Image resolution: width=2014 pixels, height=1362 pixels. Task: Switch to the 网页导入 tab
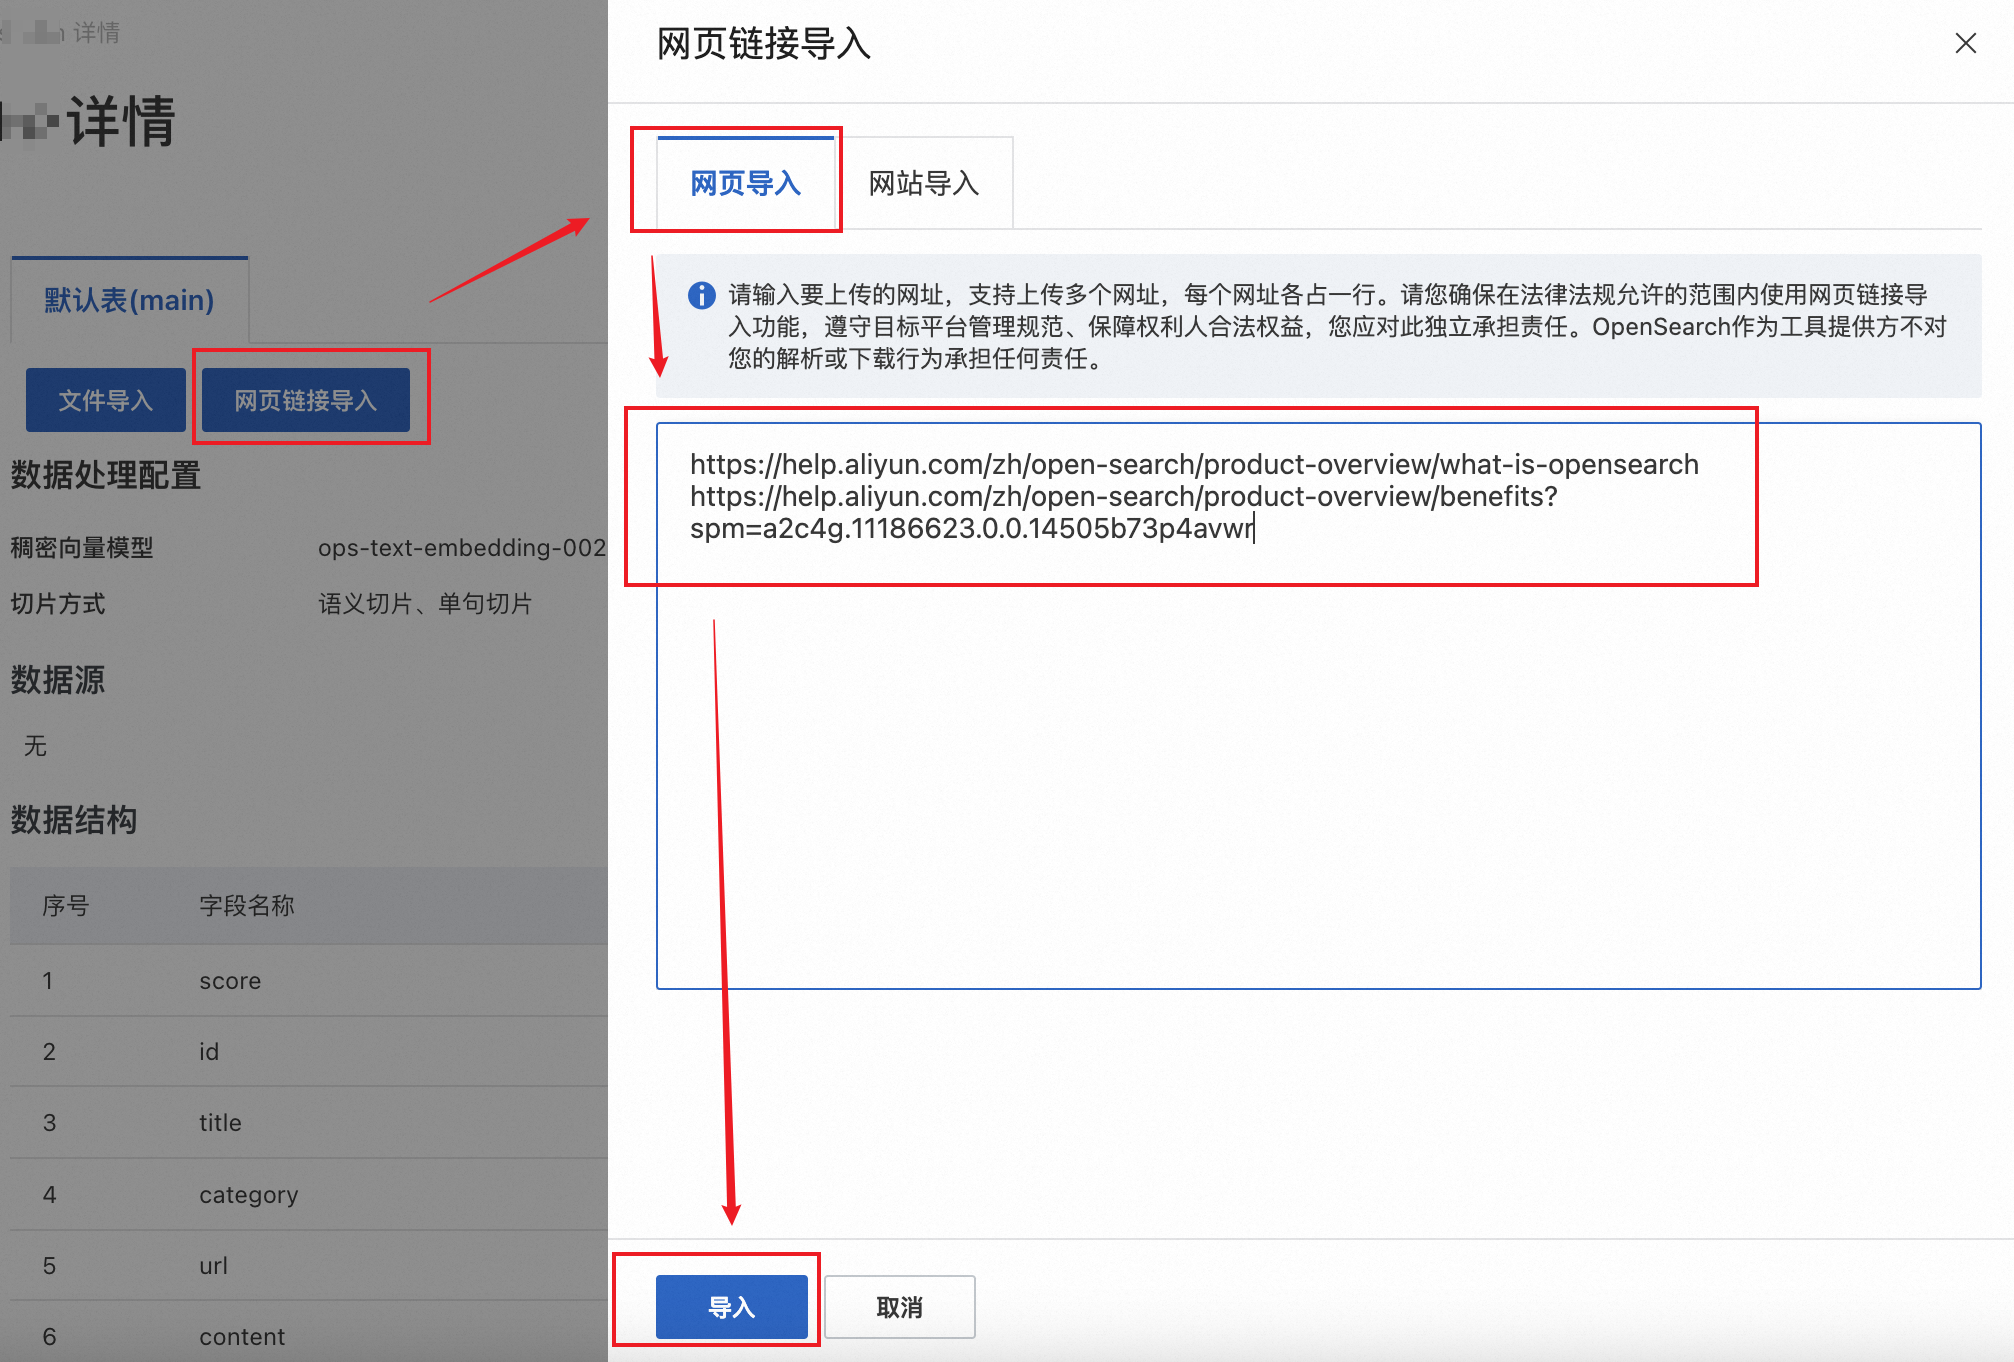pyautogui.click(x=746, y=183)
